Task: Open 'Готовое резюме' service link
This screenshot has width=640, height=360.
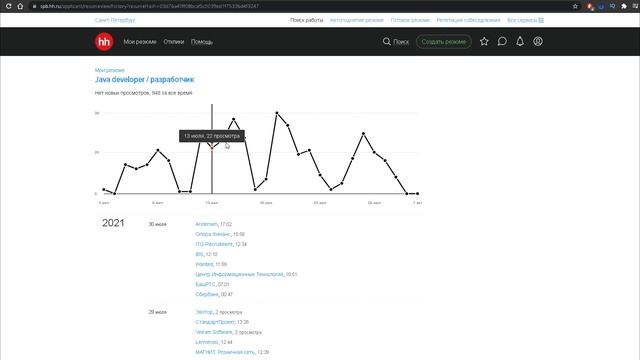Action: tap(410, 20)
